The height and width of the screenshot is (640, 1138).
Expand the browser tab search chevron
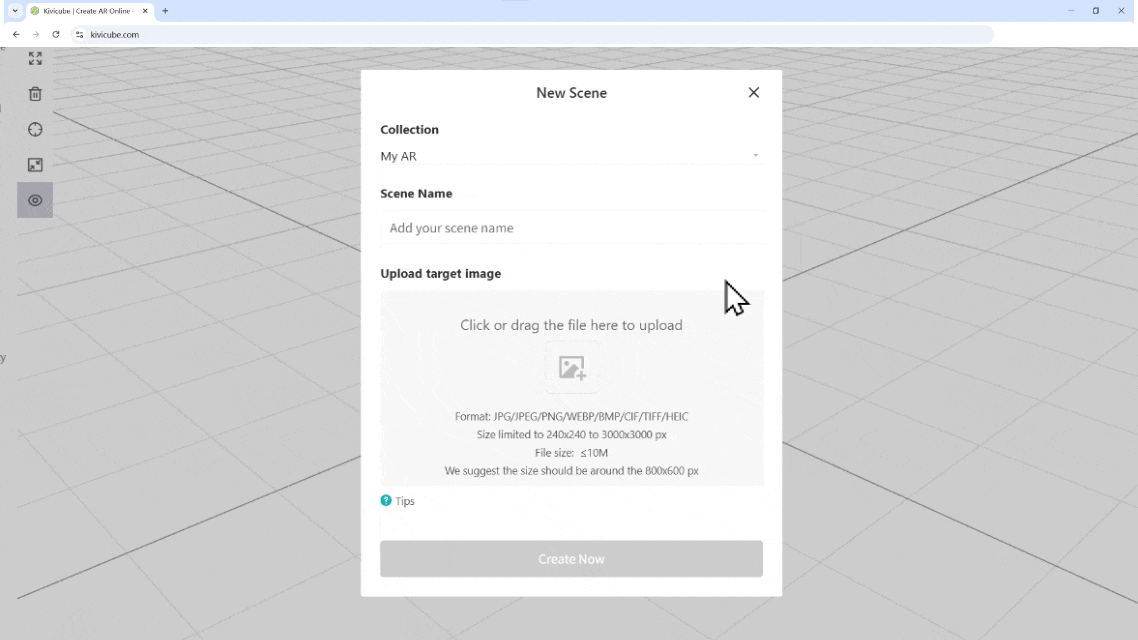click(15, 11)
